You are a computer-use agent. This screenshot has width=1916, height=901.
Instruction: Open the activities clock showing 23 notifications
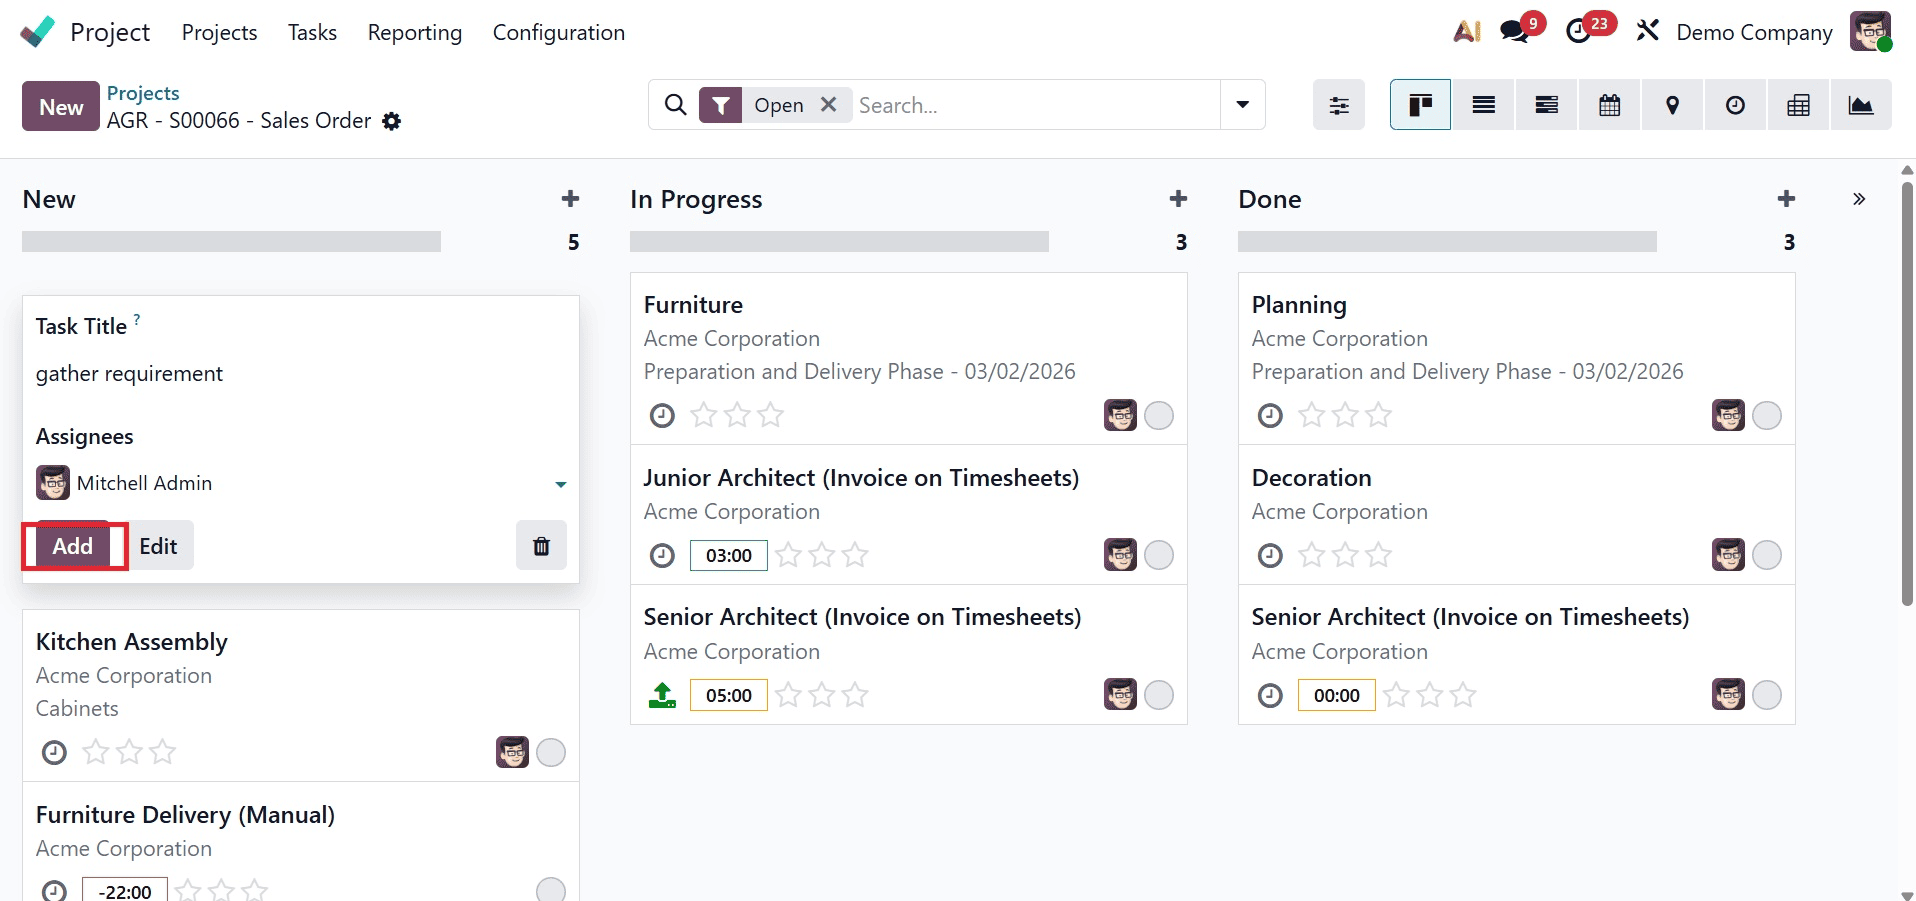pos(1581,31)
